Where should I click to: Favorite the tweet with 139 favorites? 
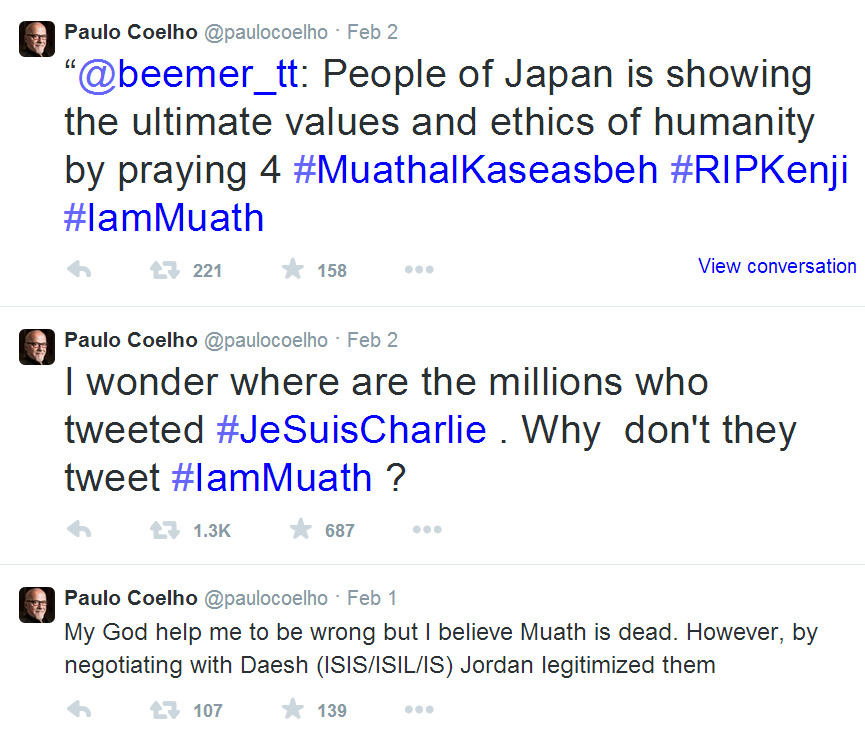tap(292, 710)
